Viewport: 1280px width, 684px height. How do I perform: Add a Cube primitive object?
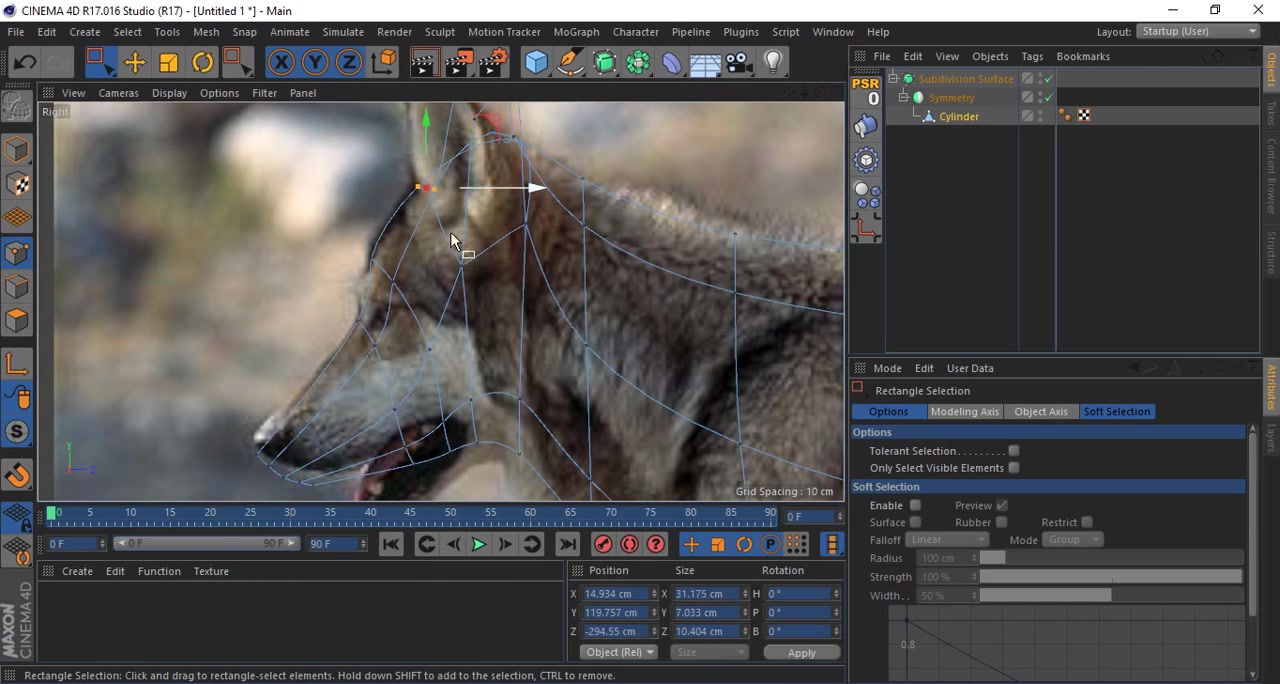pos(536,63)
